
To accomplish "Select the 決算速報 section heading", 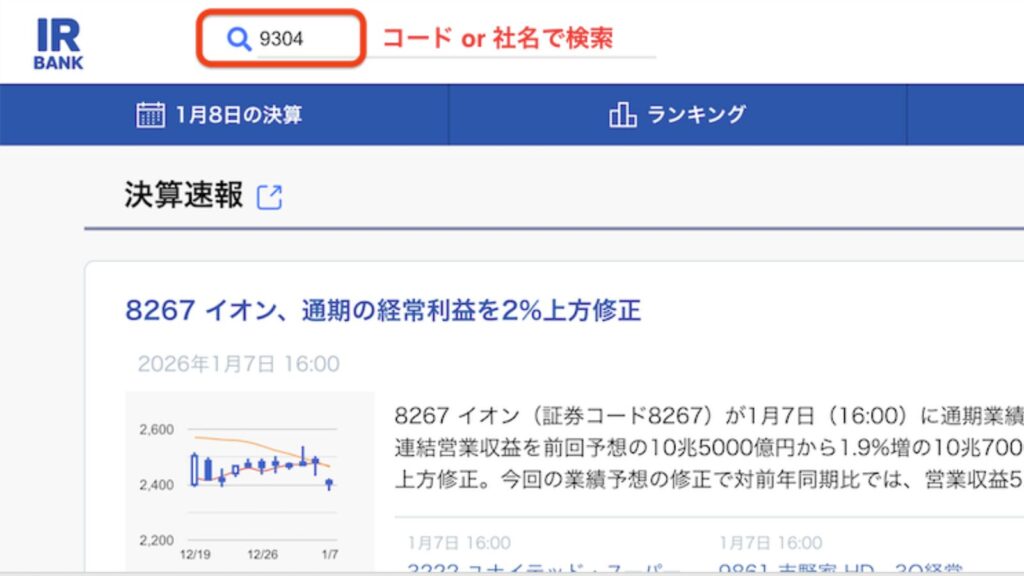I will click(x=184, y=195).
